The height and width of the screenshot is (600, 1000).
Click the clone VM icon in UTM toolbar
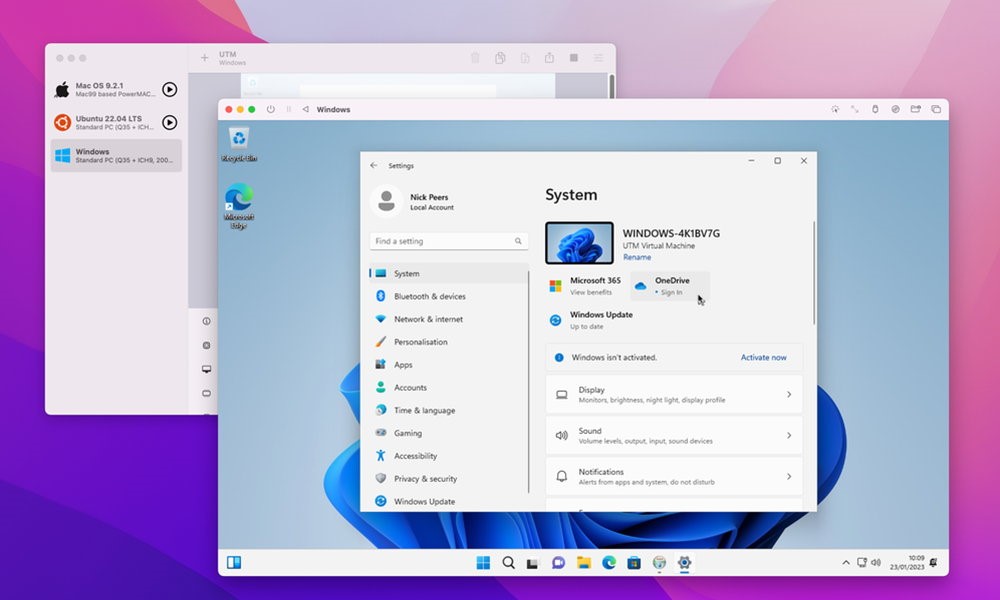tap(500, 58)
